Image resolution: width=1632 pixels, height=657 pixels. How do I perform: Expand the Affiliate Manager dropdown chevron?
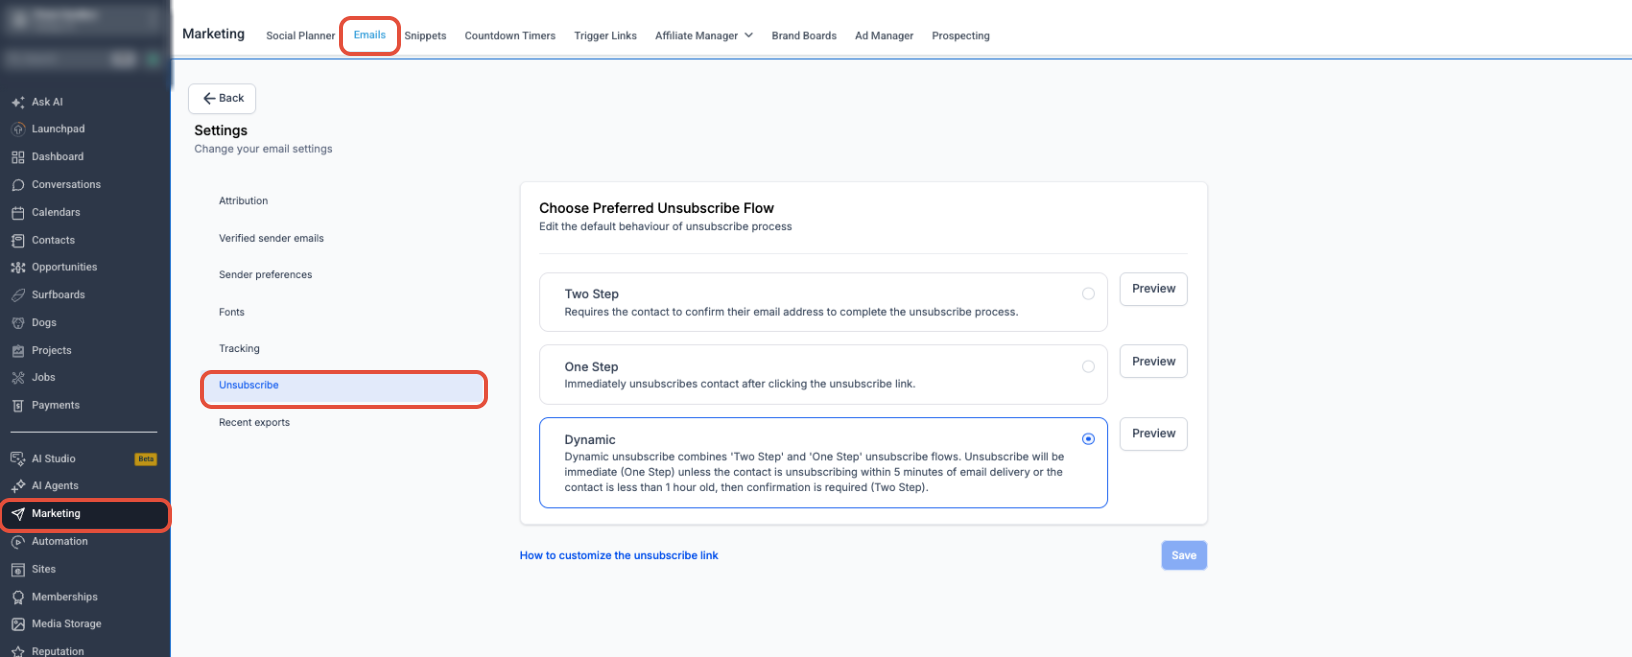748,35
